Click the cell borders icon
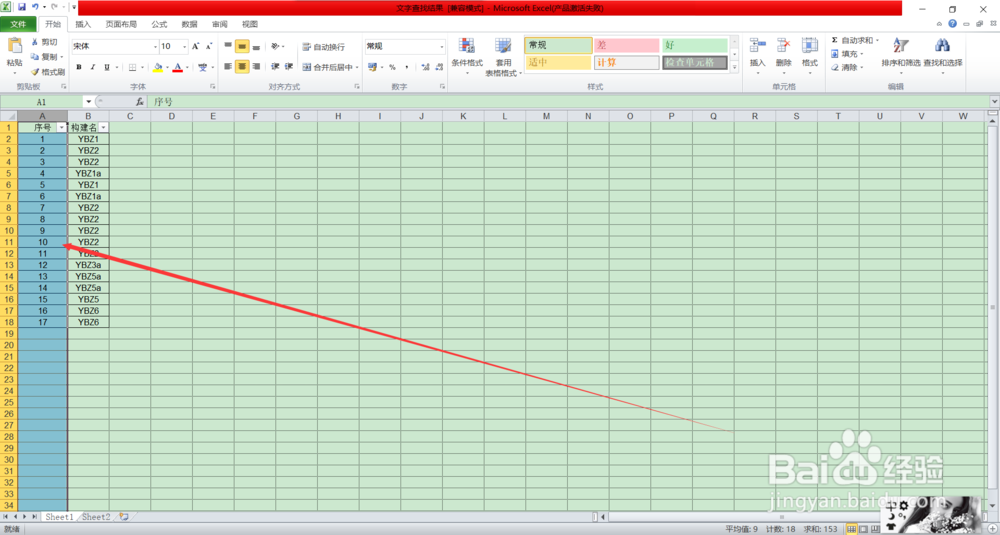 (133, 67)
